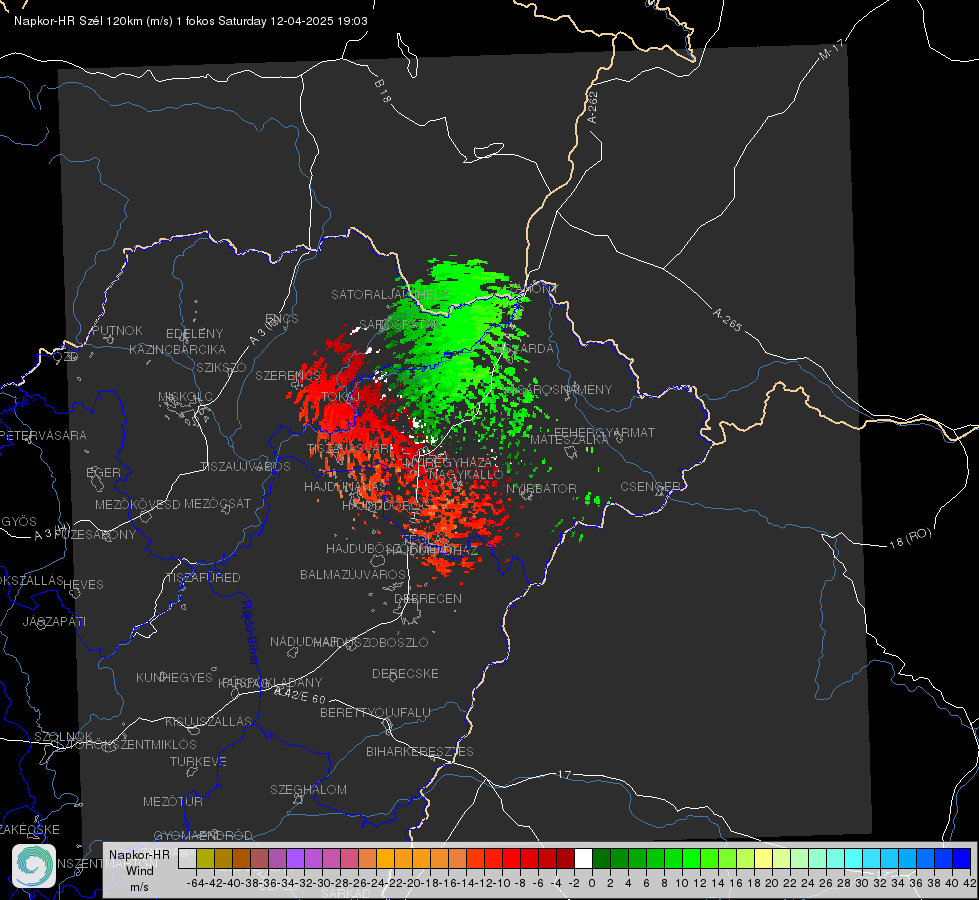
Task: Pick the yellow legend swatch between 18 and 20
Action: 764,858
